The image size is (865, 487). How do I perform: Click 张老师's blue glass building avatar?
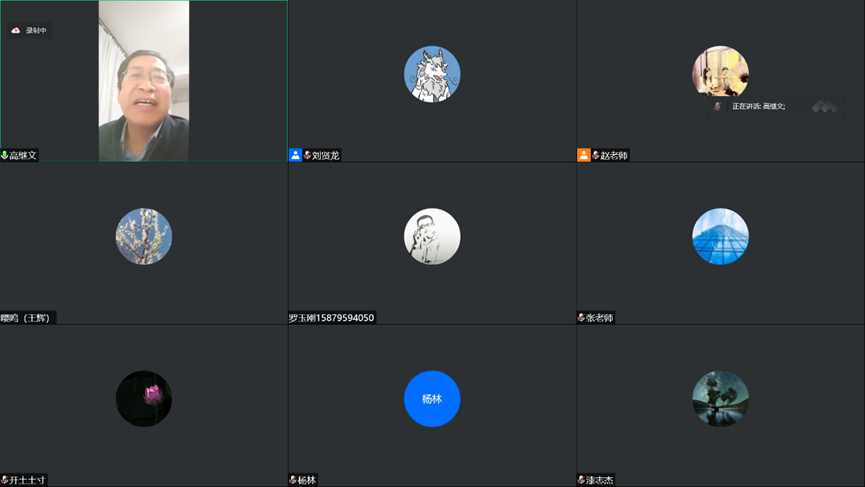coord(720,236)
